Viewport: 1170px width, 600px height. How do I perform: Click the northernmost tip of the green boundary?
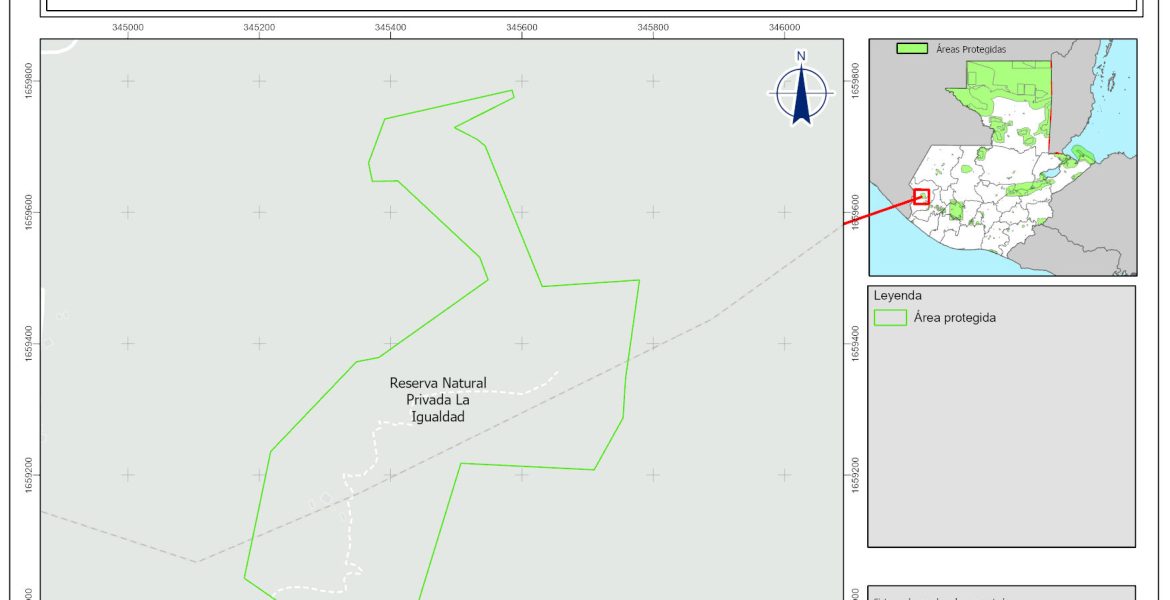512,92
